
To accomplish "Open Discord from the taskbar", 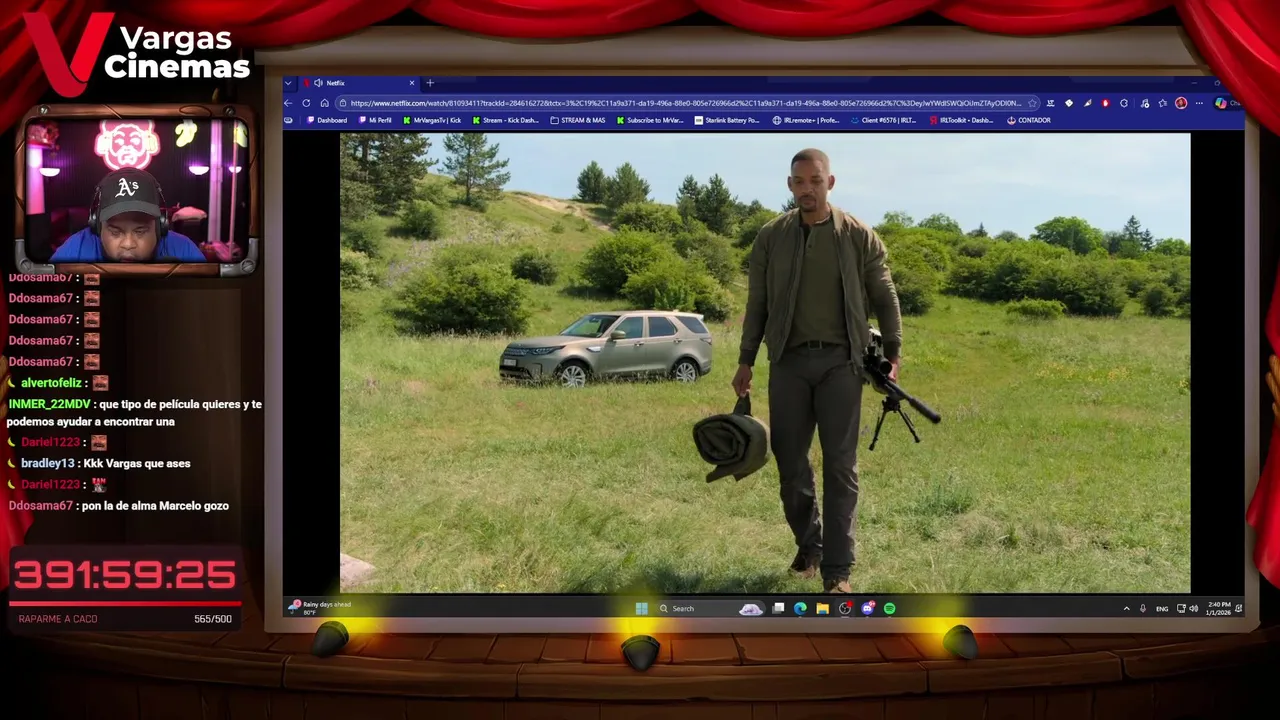I will (867, 608).
